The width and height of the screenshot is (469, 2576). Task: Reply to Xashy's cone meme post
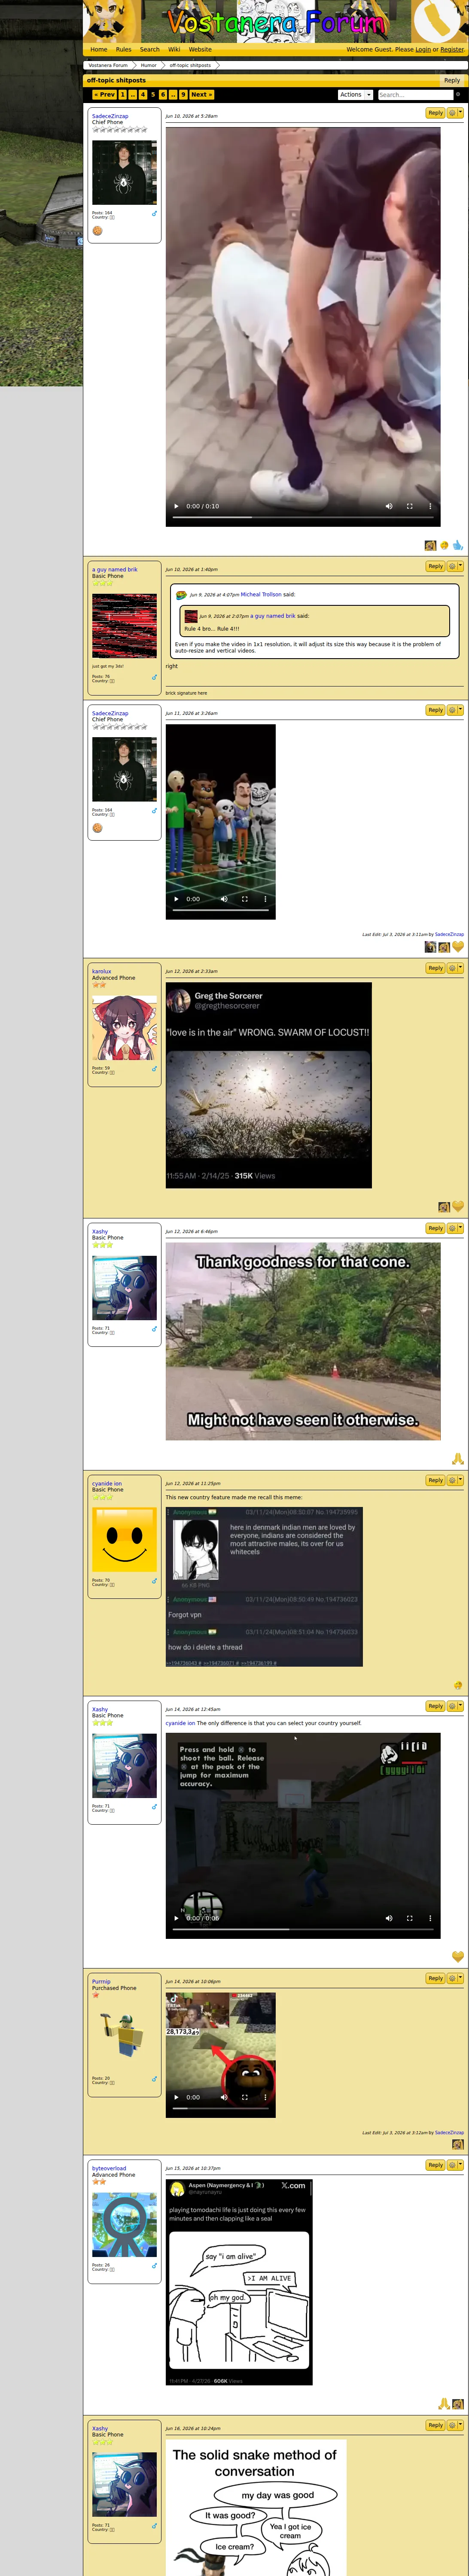coord(435,1228)
